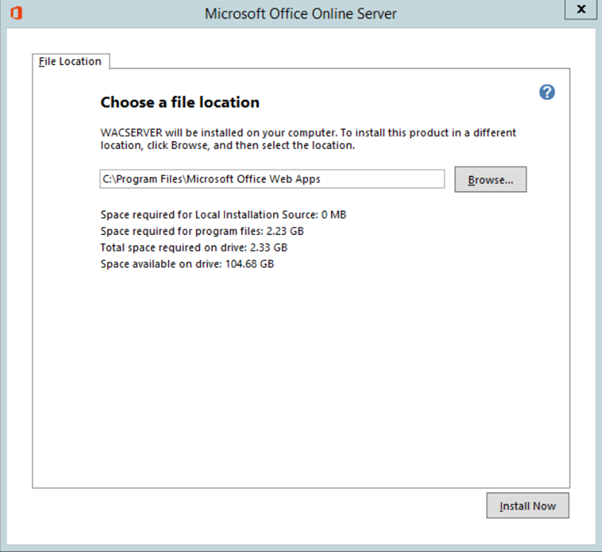Start setup with Install Now button
The image size is (602, 552).
tap(528, 506)
